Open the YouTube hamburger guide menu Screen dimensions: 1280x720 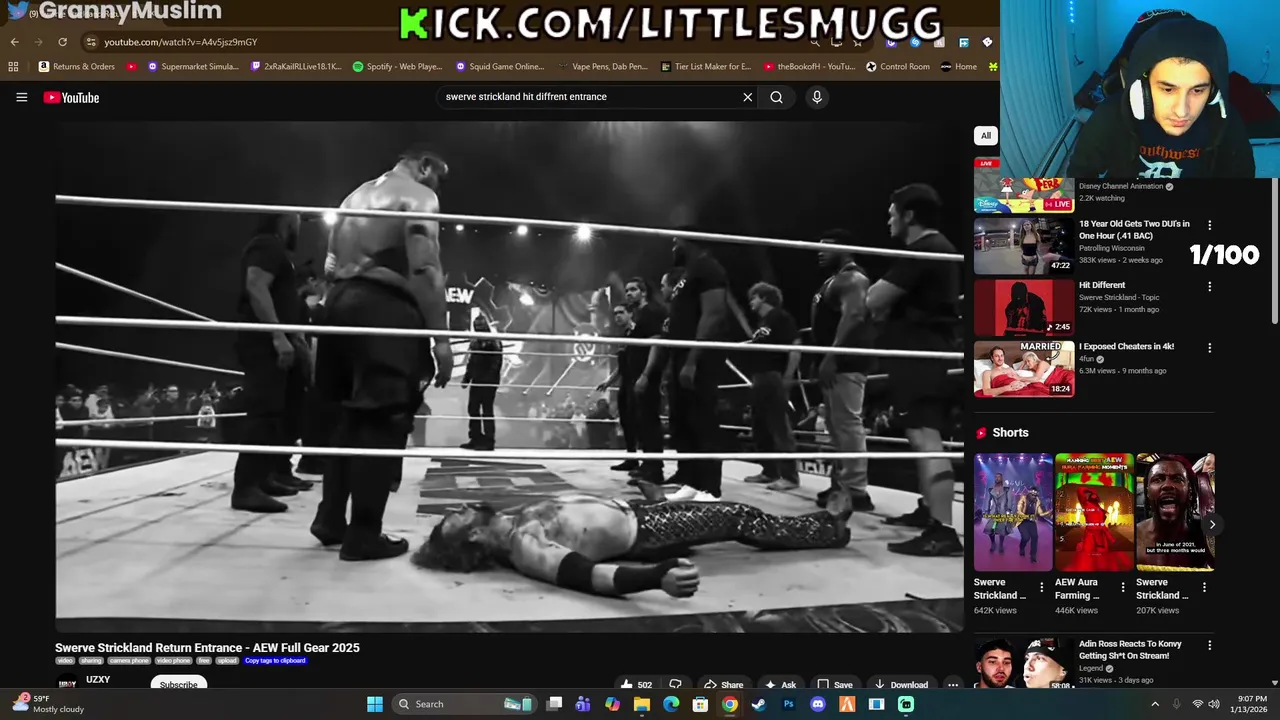click(x=21, y=97)
